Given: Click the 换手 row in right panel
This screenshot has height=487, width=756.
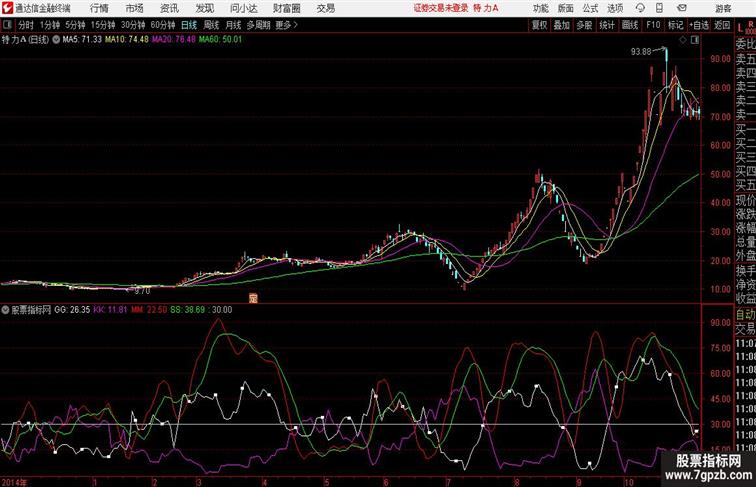Looking at the screenshot, I should point(745,271).
